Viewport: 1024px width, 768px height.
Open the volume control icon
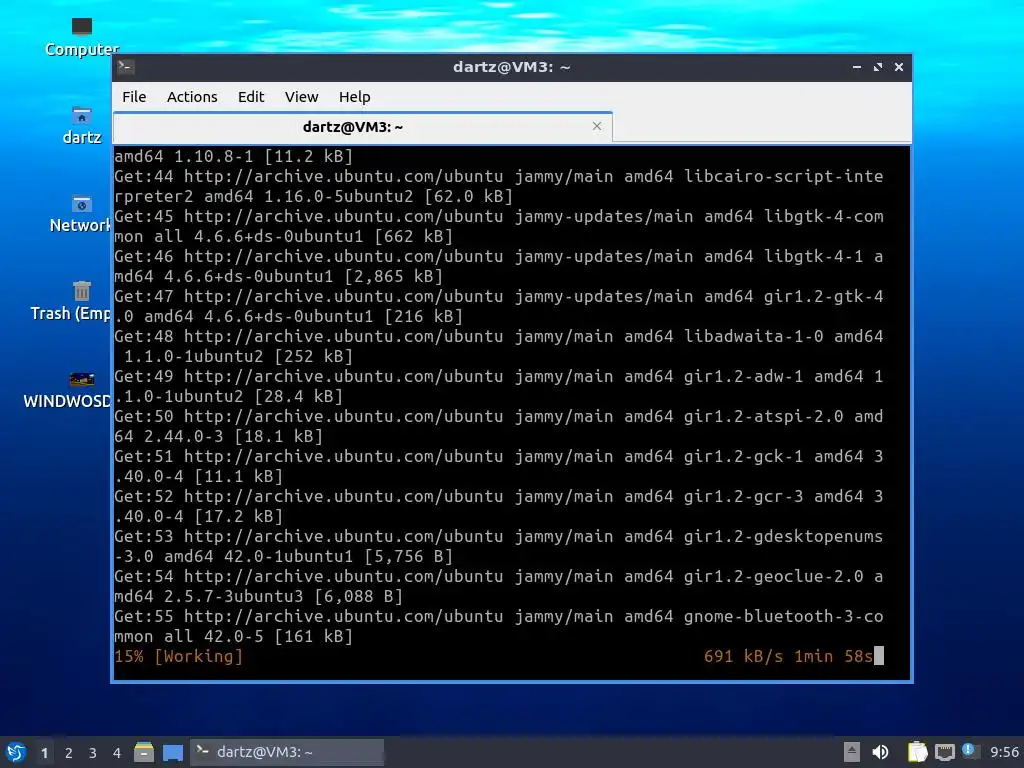pos(880,752)
